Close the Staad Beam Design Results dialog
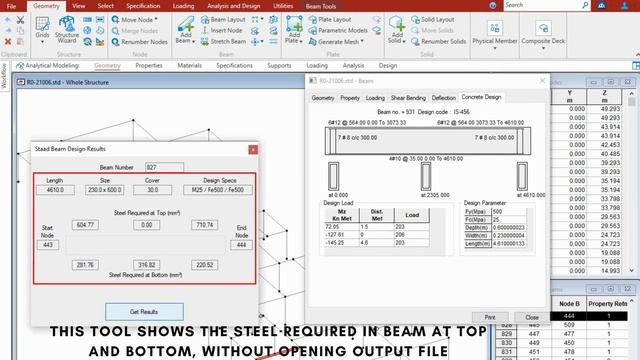Image resolution: width=640 pixels, height=360 pixels. (253, 150)
